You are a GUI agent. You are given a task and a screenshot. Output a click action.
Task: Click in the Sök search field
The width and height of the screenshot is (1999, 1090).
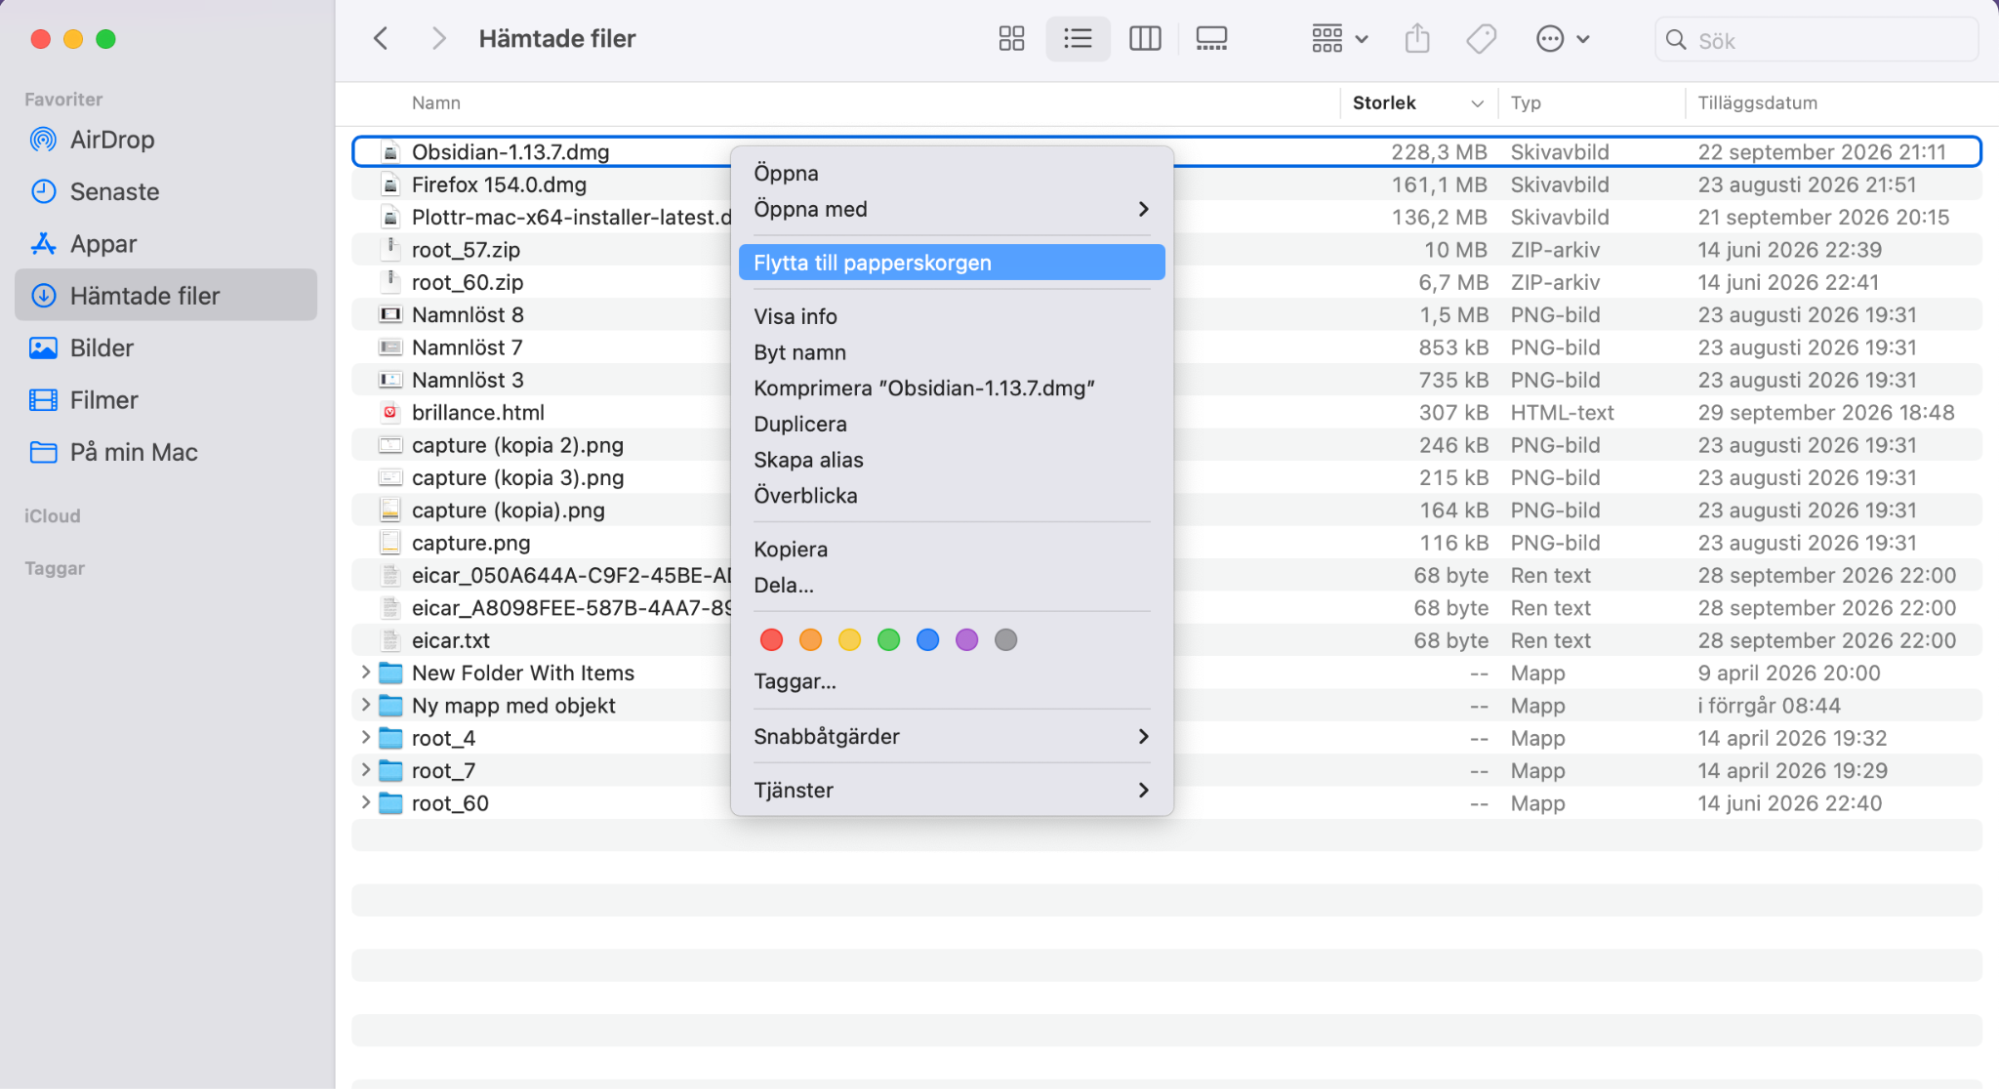click(1816, 40)
